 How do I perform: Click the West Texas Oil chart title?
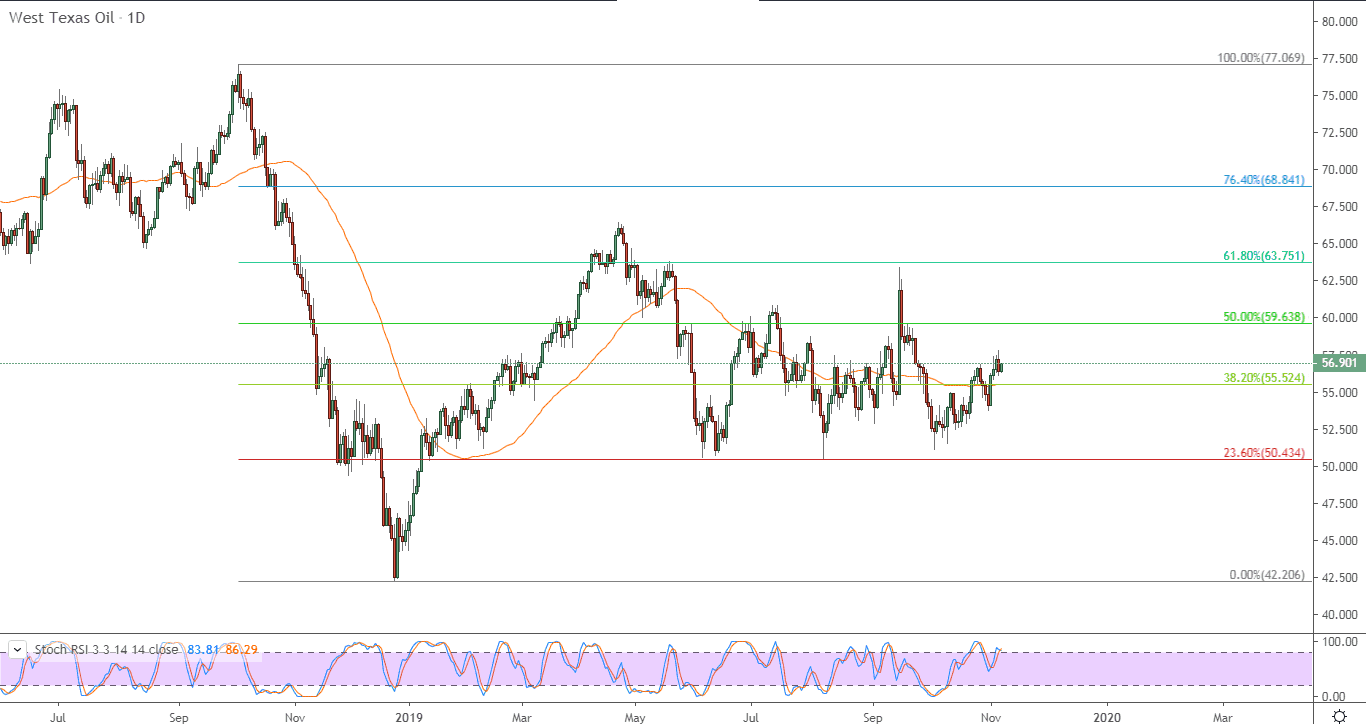pyautogui.click(x=77, y=17)
